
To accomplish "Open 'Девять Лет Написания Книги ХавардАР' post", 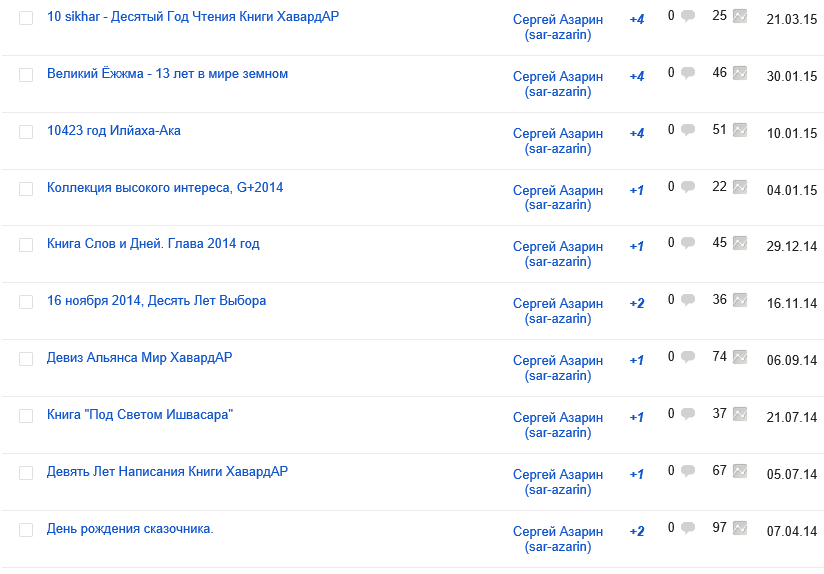I will 167,471.
